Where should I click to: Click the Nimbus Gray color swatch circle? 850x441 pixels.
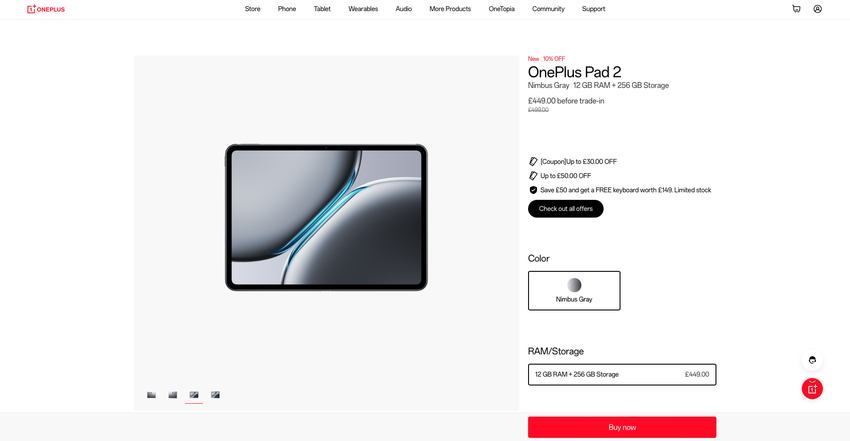tap(574, 285)
